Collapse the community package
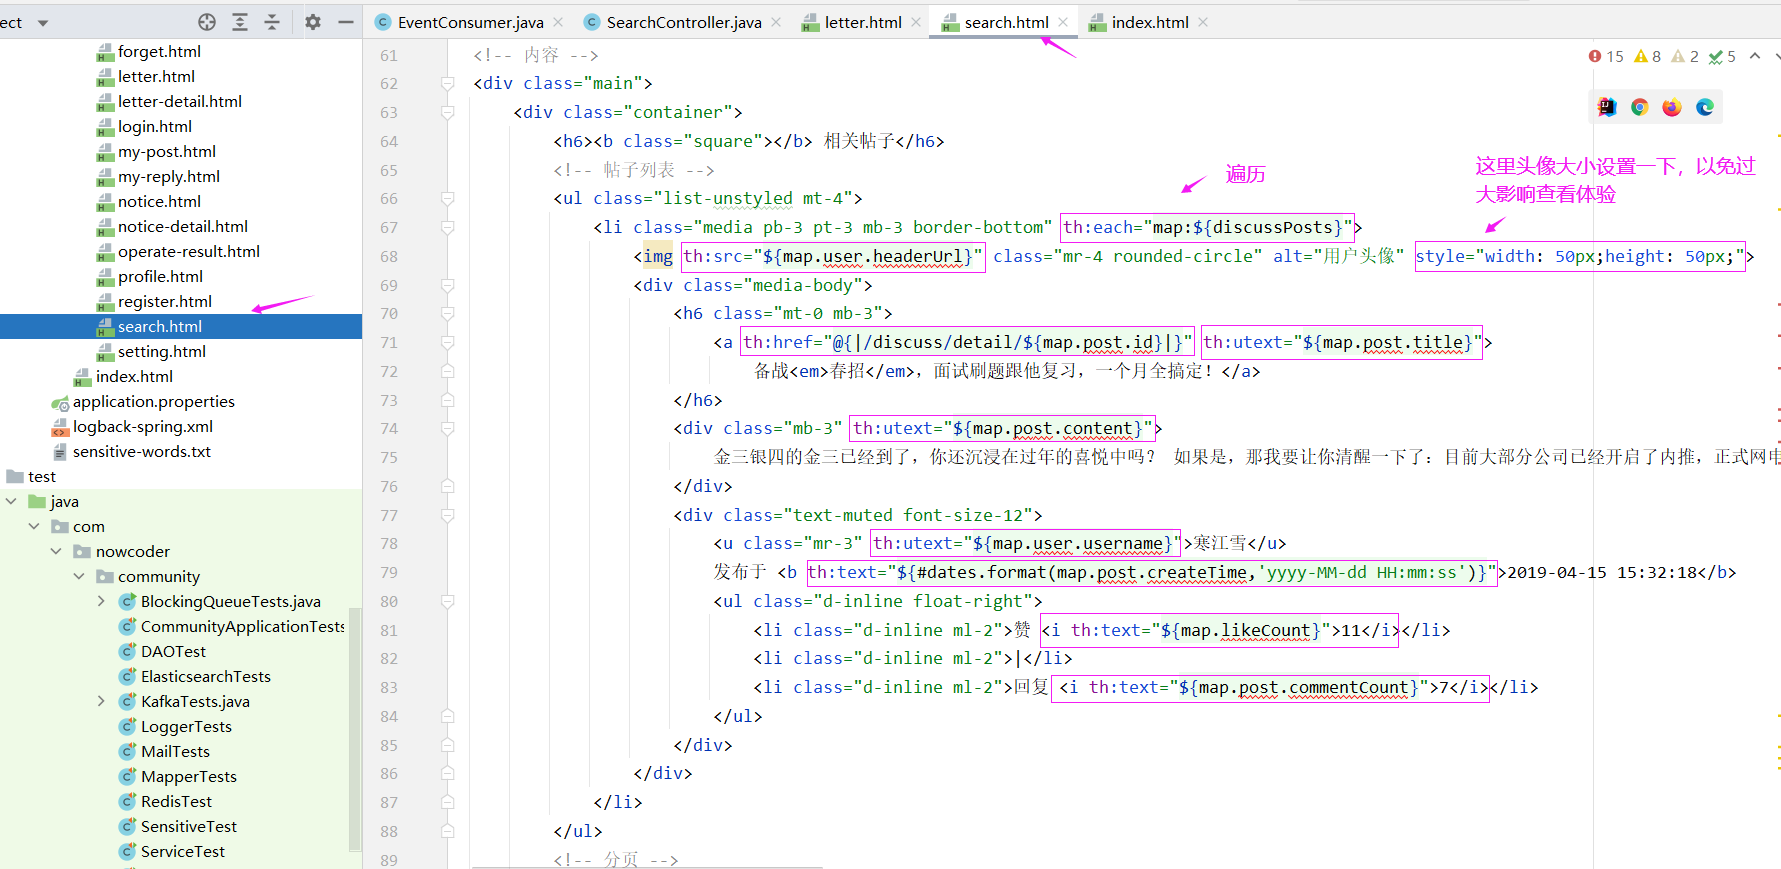 [80, 576]
